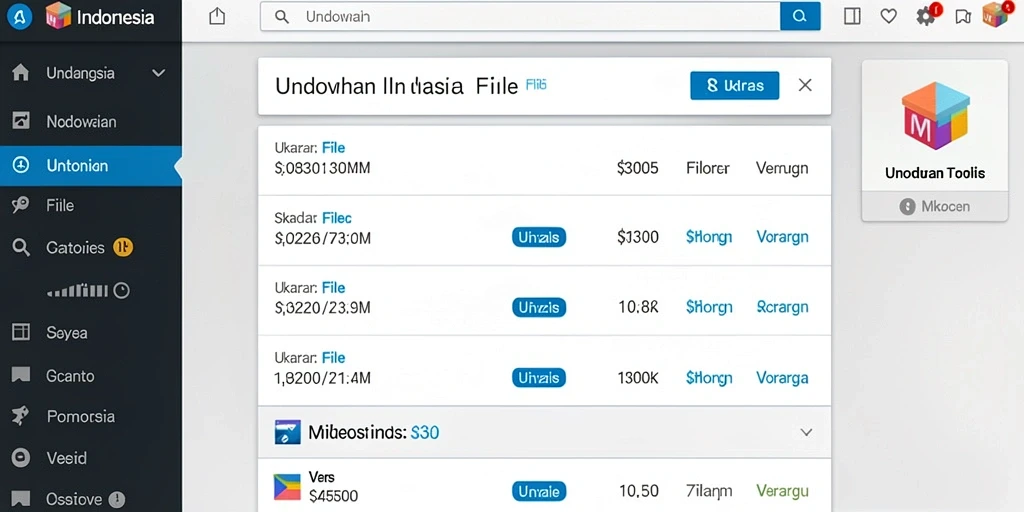
Task: Click the $,0226/73:0M value text
Action: coord(323,238)
